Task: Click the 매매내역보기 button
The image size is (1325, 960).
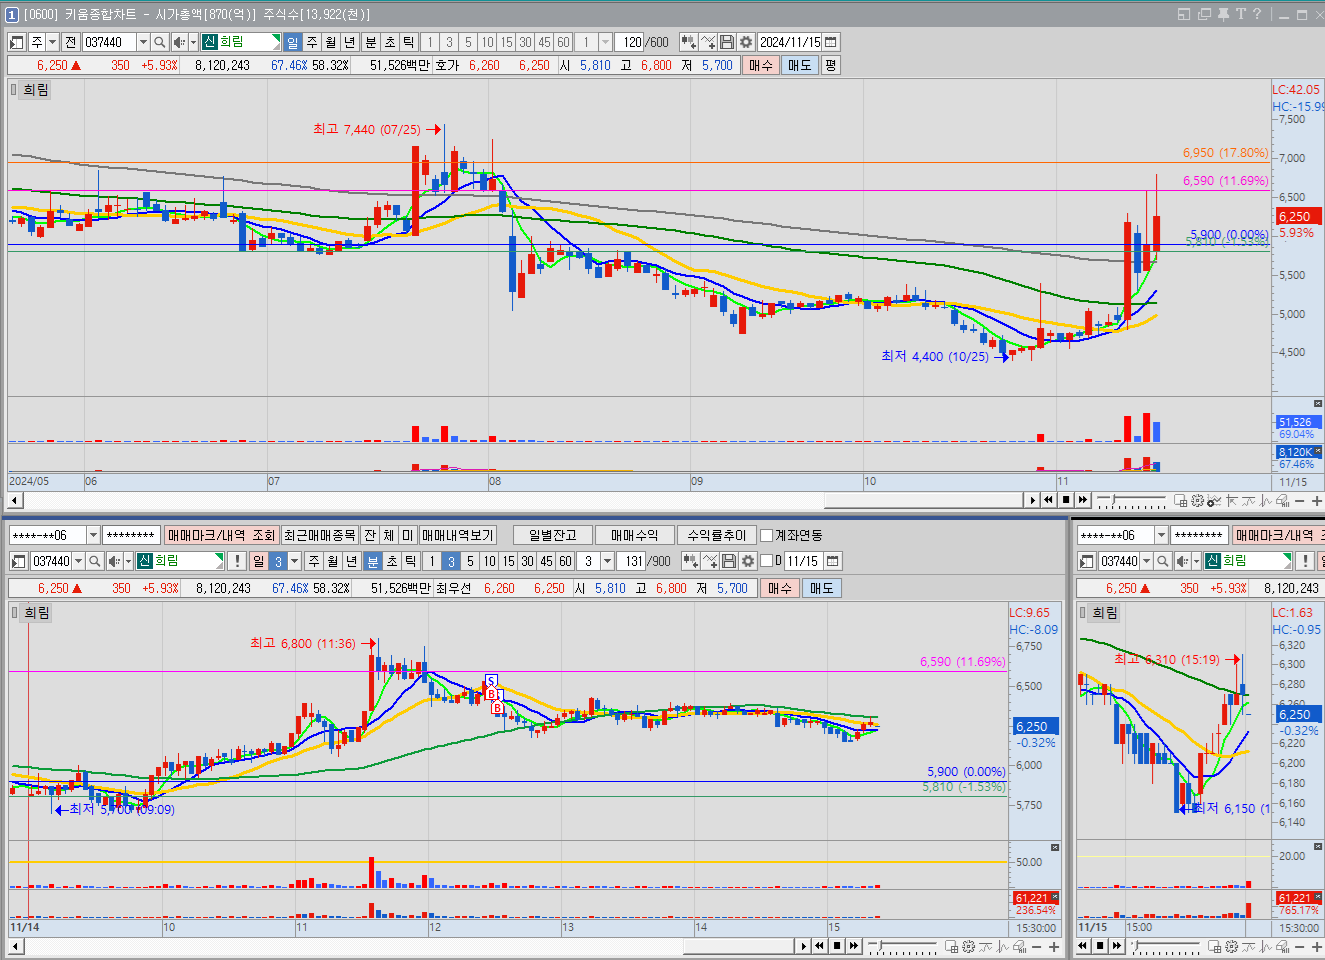Action: [x=457, y=535]
